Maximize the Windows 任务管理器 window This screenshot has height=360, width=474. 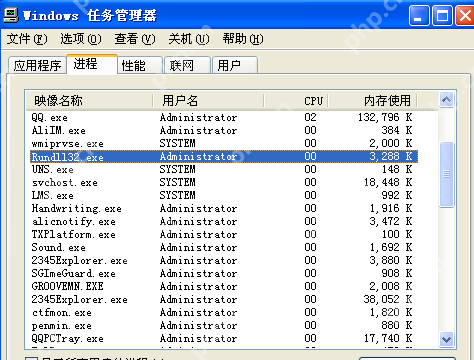point(442,16)
